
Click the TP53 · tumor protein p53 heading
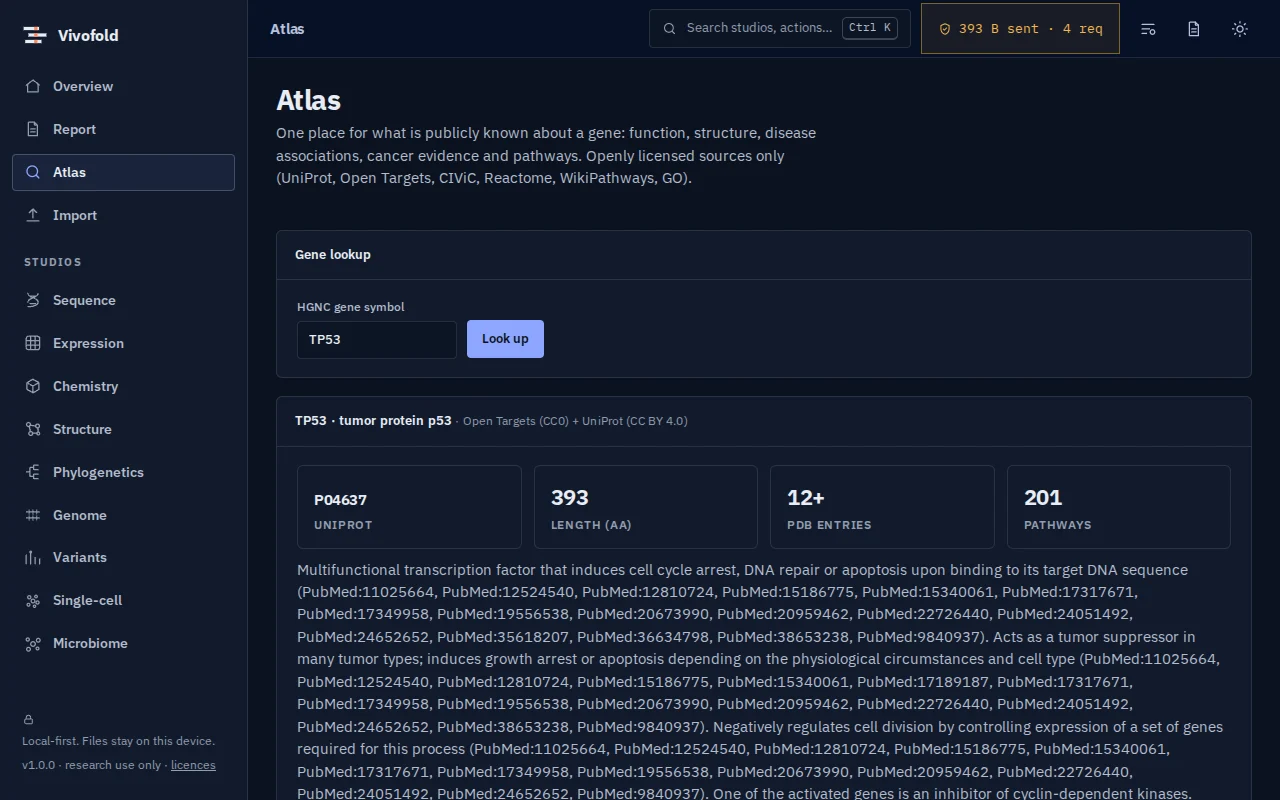click(x=373, y=421)
